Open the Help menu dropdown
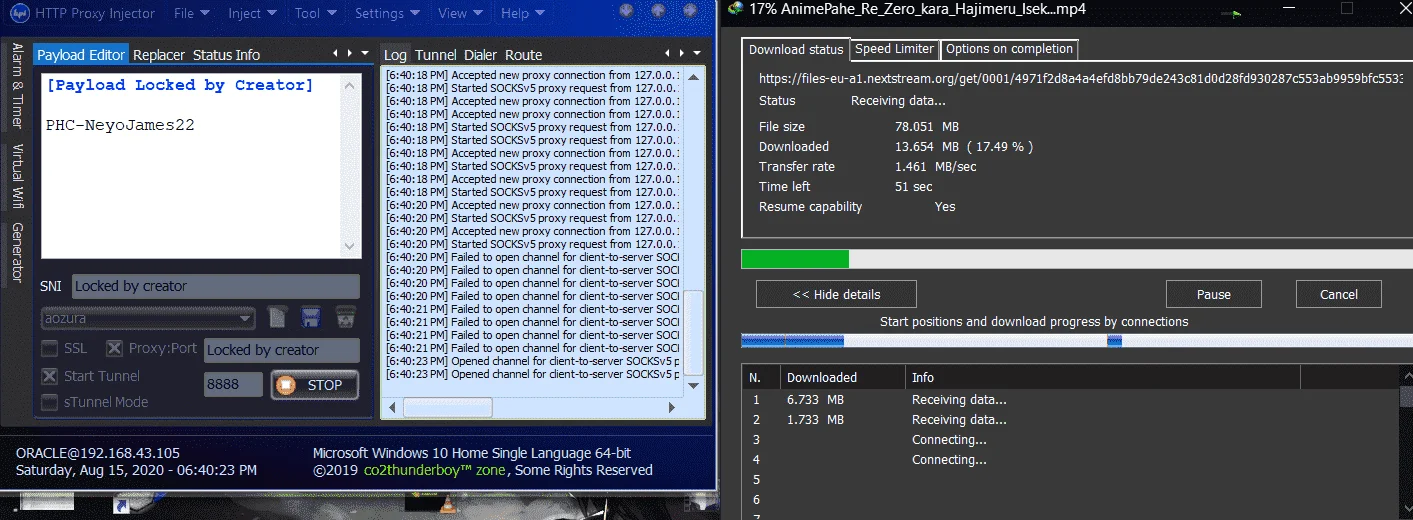The width and height of the screenshot is (1413, 520). tap(521, 13)
